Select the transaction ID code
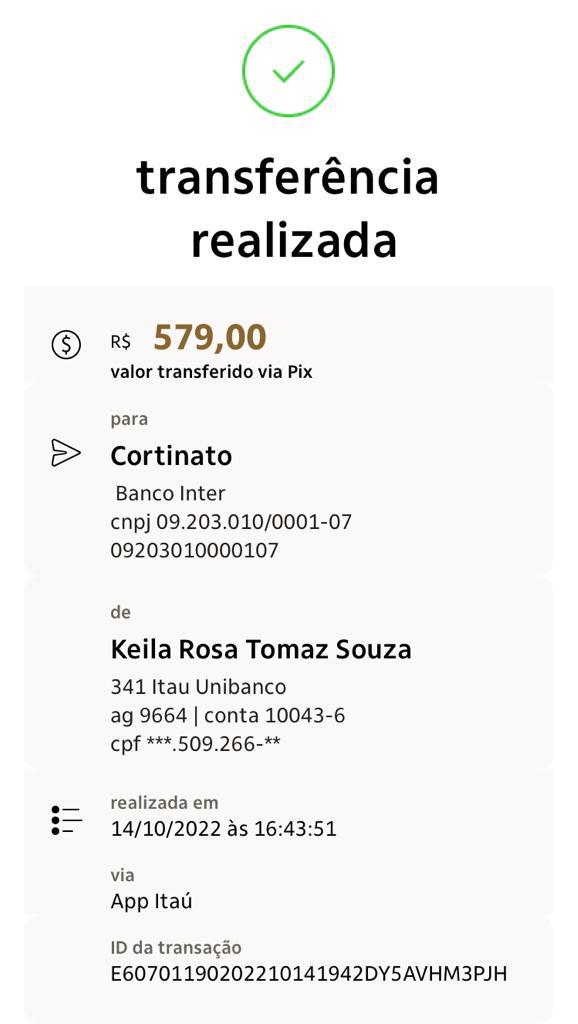The width and height of the screenshot is (578, 1024). [308, 974]
